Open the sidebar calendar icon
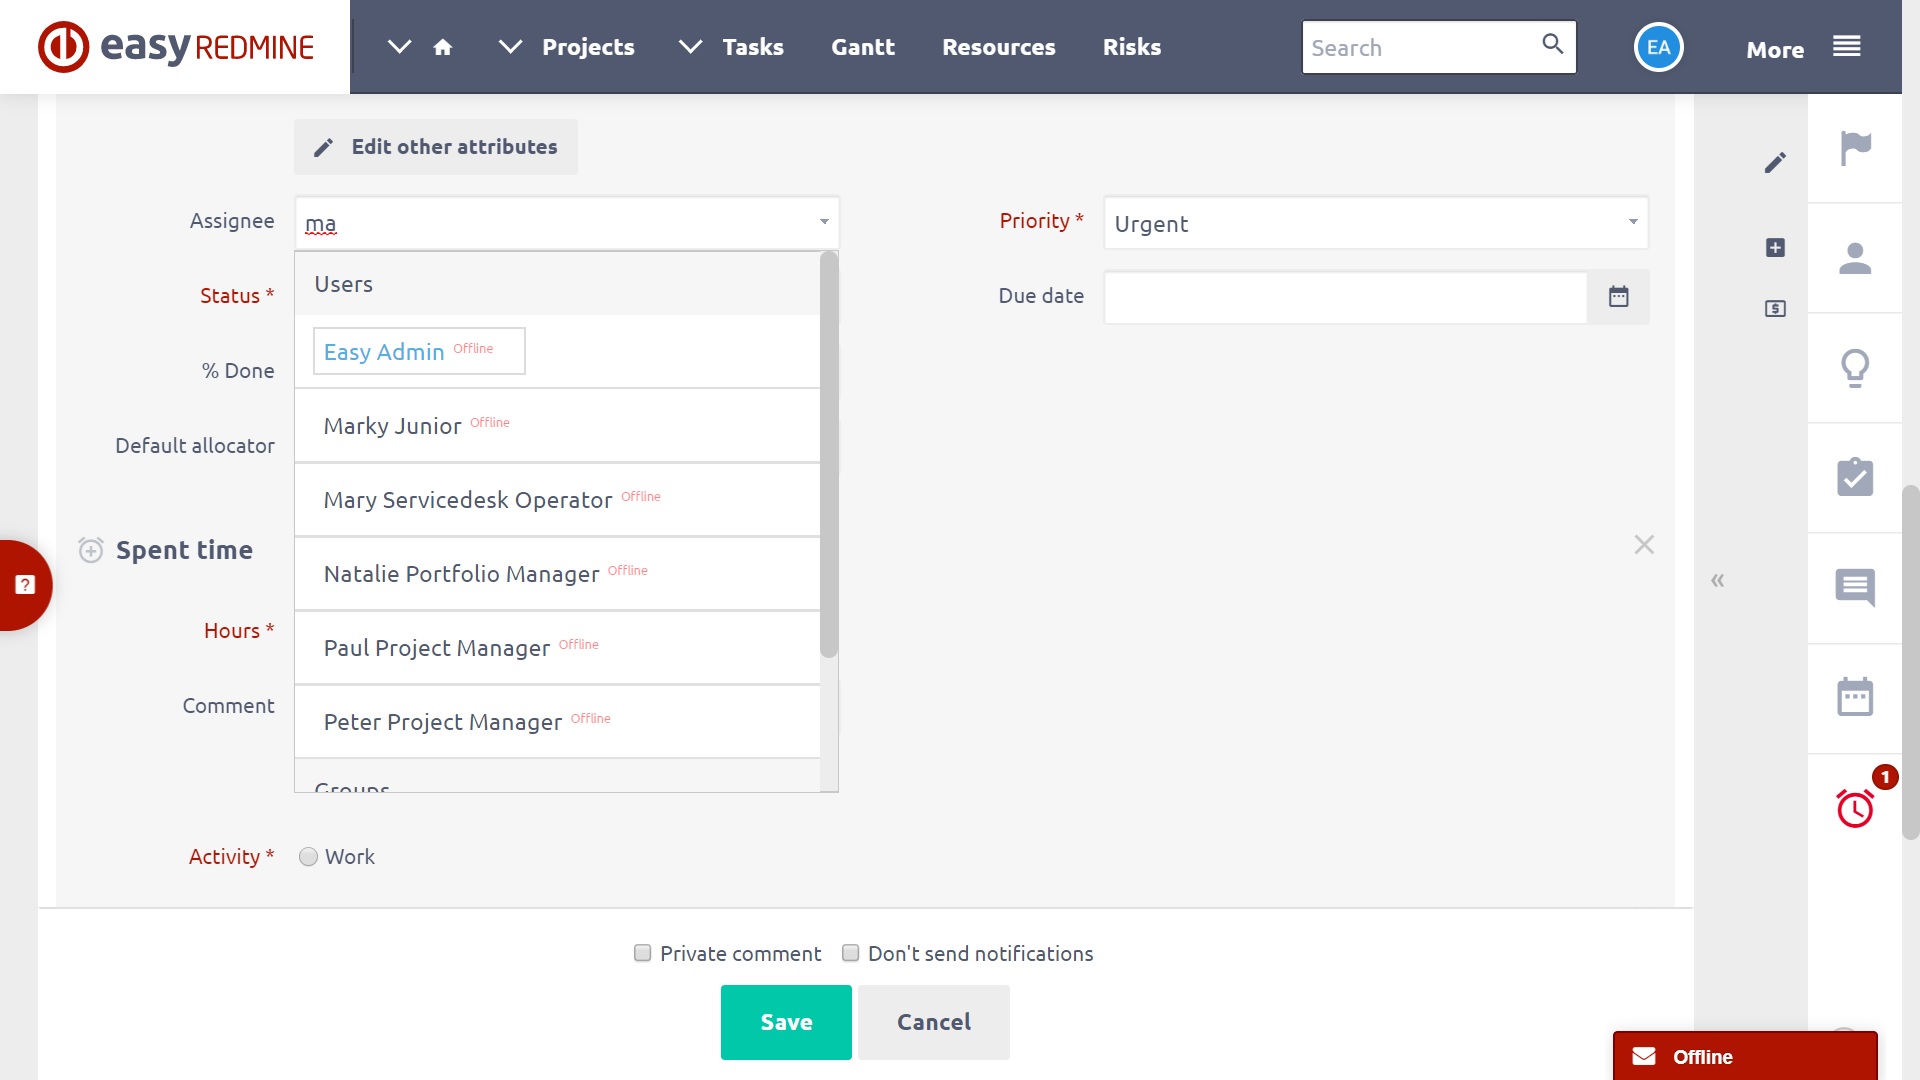The width and height of the screenshot is (1920, 1080). 1855,697
